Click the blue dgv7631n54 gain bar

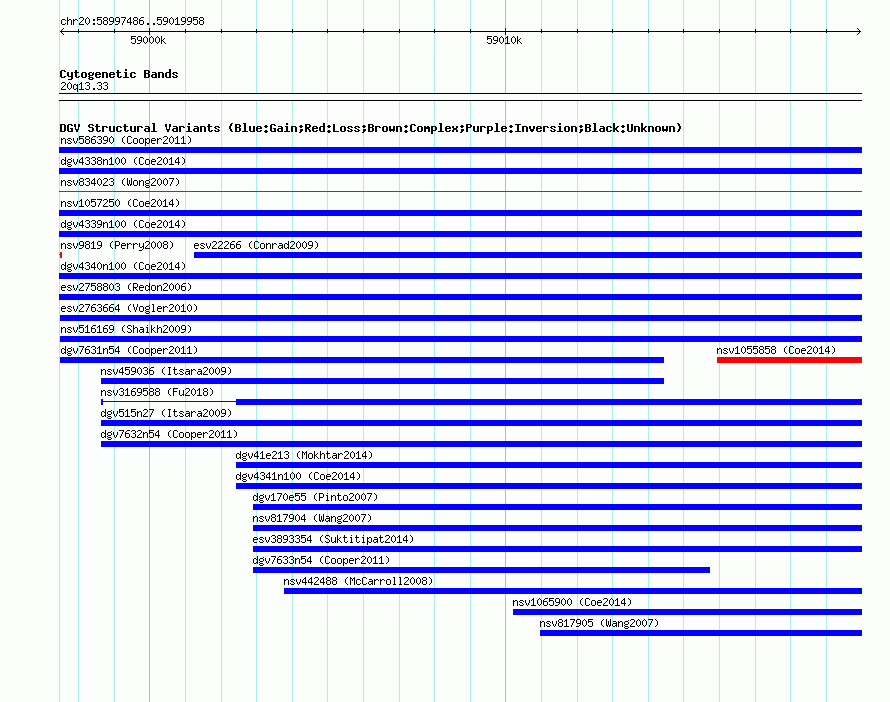click(x=362, y=360)
